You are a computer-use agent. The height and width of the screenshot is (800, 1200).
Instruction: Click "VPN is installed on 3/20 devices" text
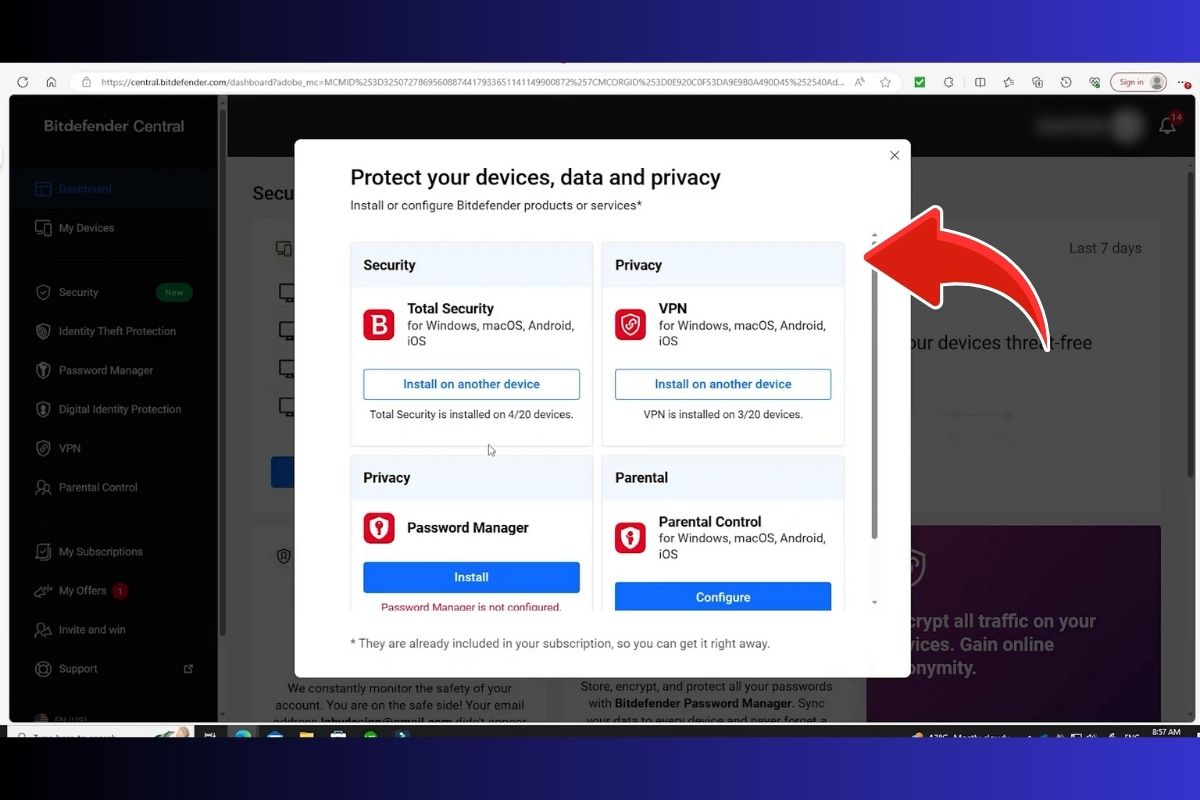(x=723, y=414)
